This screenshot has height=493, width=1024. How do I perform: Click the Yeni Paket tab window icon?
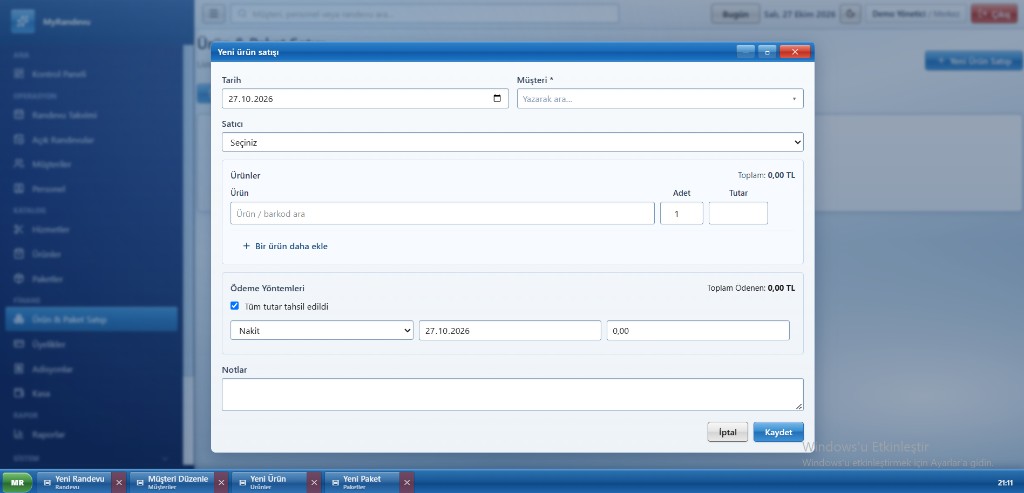click(x=335, y=483)
